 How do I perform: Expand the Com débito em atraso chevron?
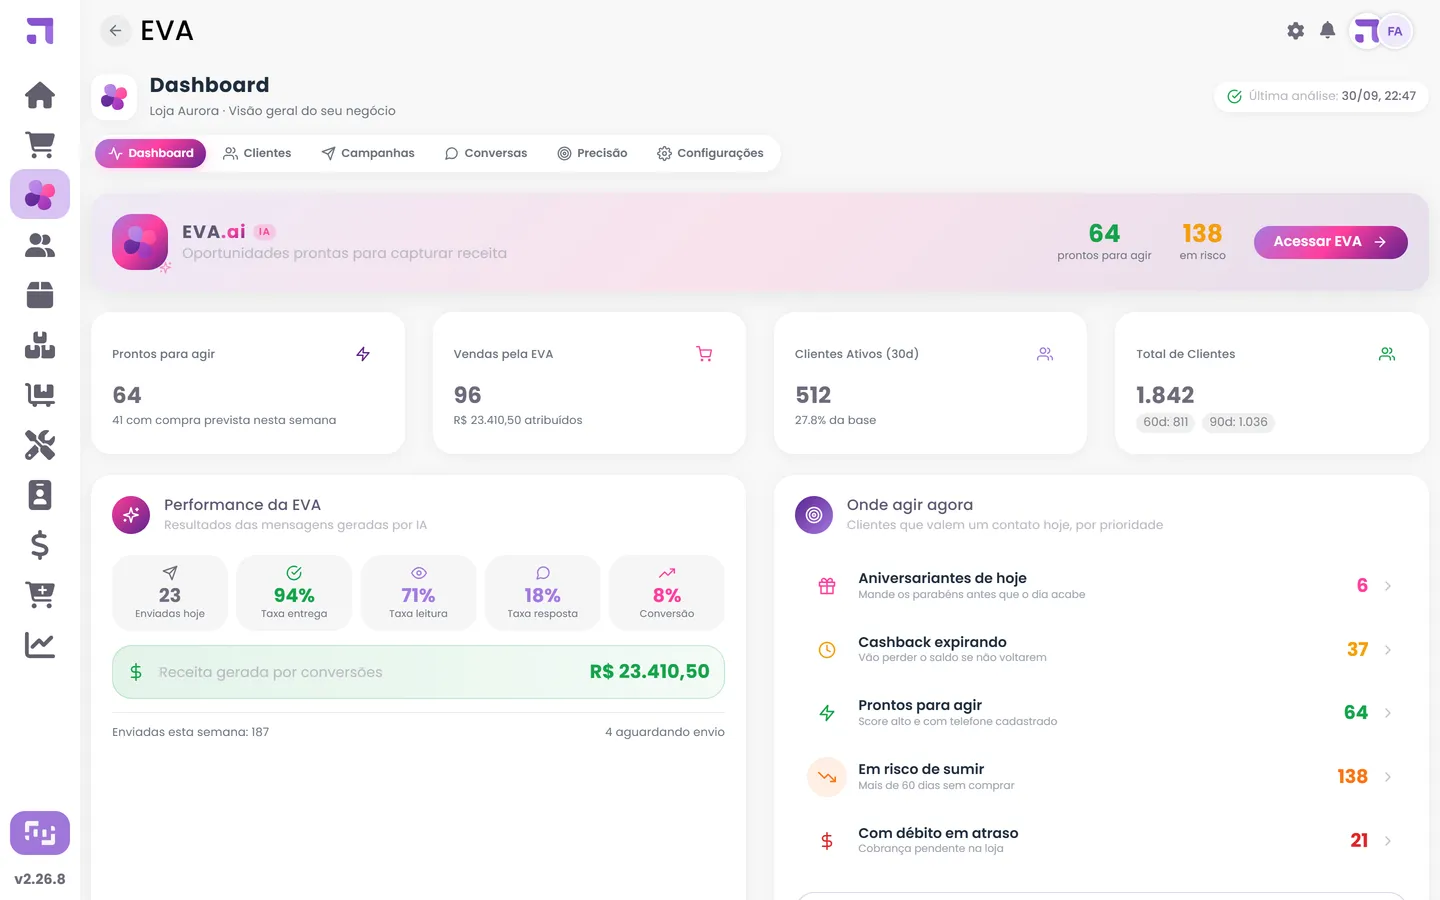point(1388,841)
